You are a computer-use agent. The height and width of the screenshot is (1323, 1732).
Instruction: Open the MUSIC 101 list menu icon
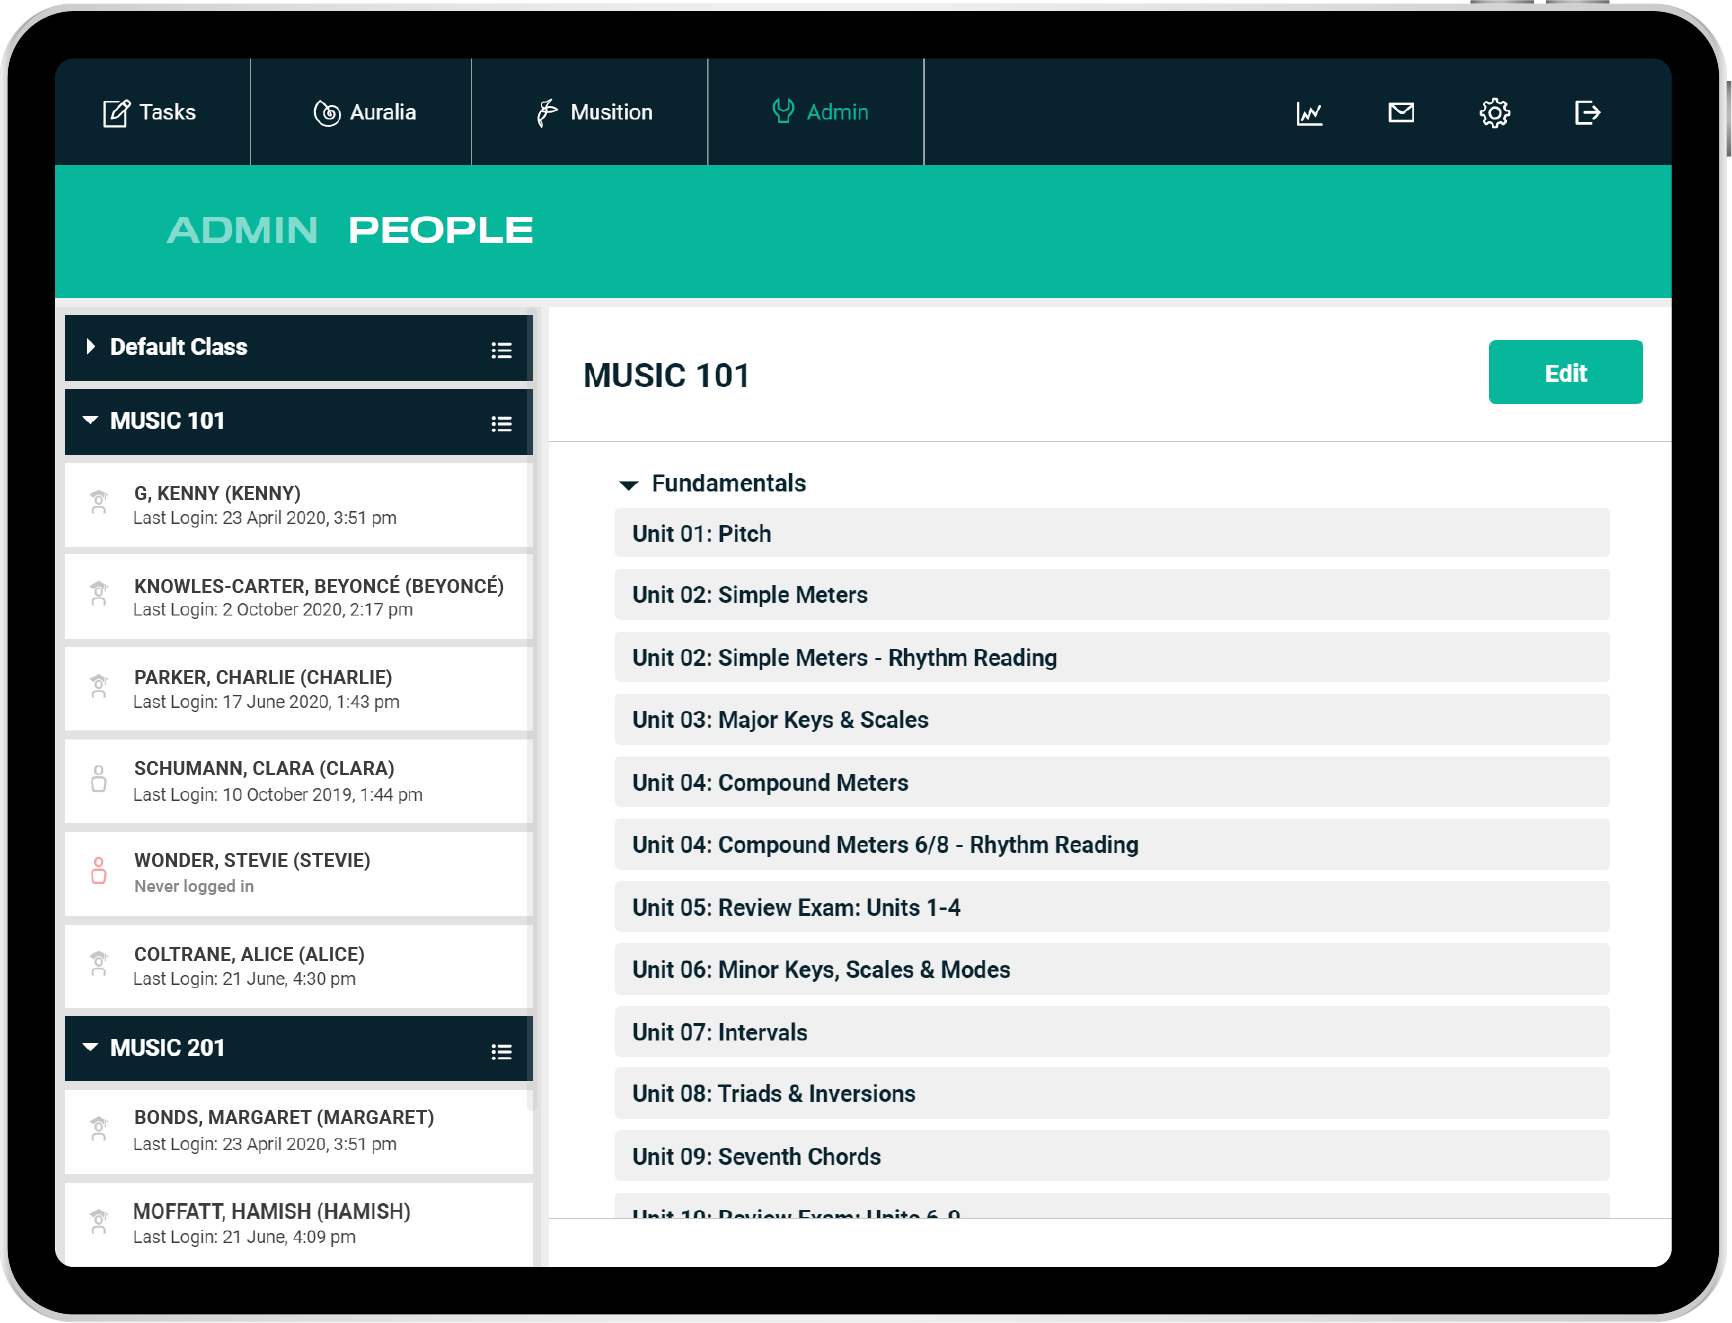[x=501, y=424]
